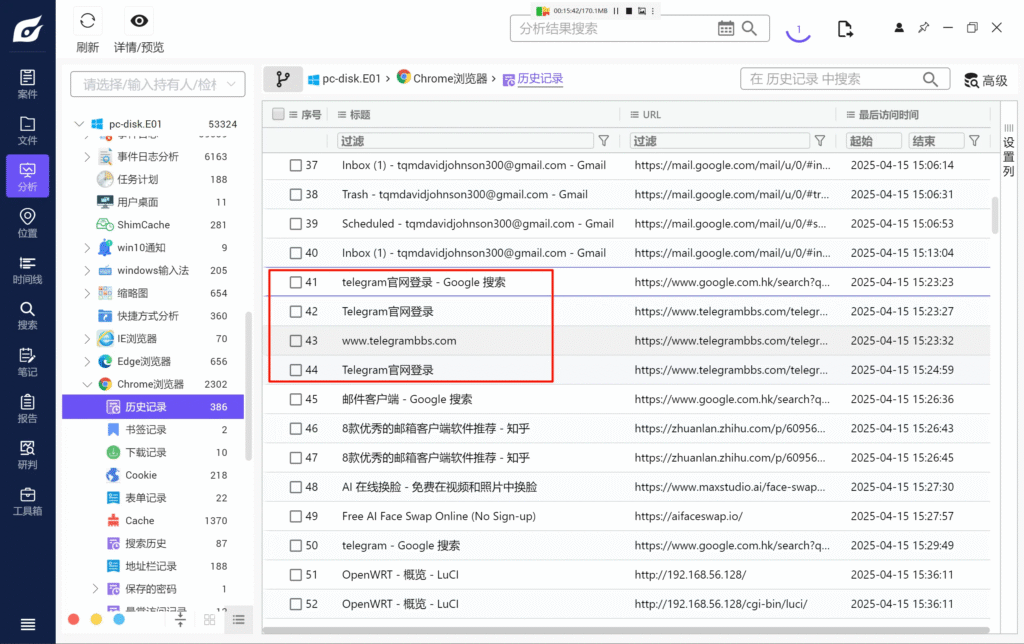
Task: Click the branch tree icon button
Action: 283,79
